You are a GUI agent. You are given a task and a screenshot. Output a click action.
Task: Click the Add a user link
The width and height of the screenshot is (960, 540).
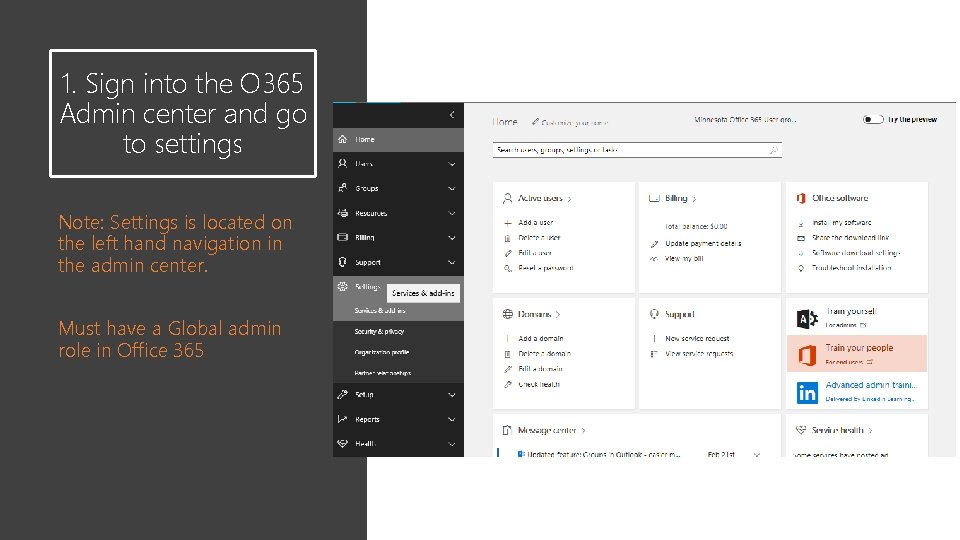536,223
